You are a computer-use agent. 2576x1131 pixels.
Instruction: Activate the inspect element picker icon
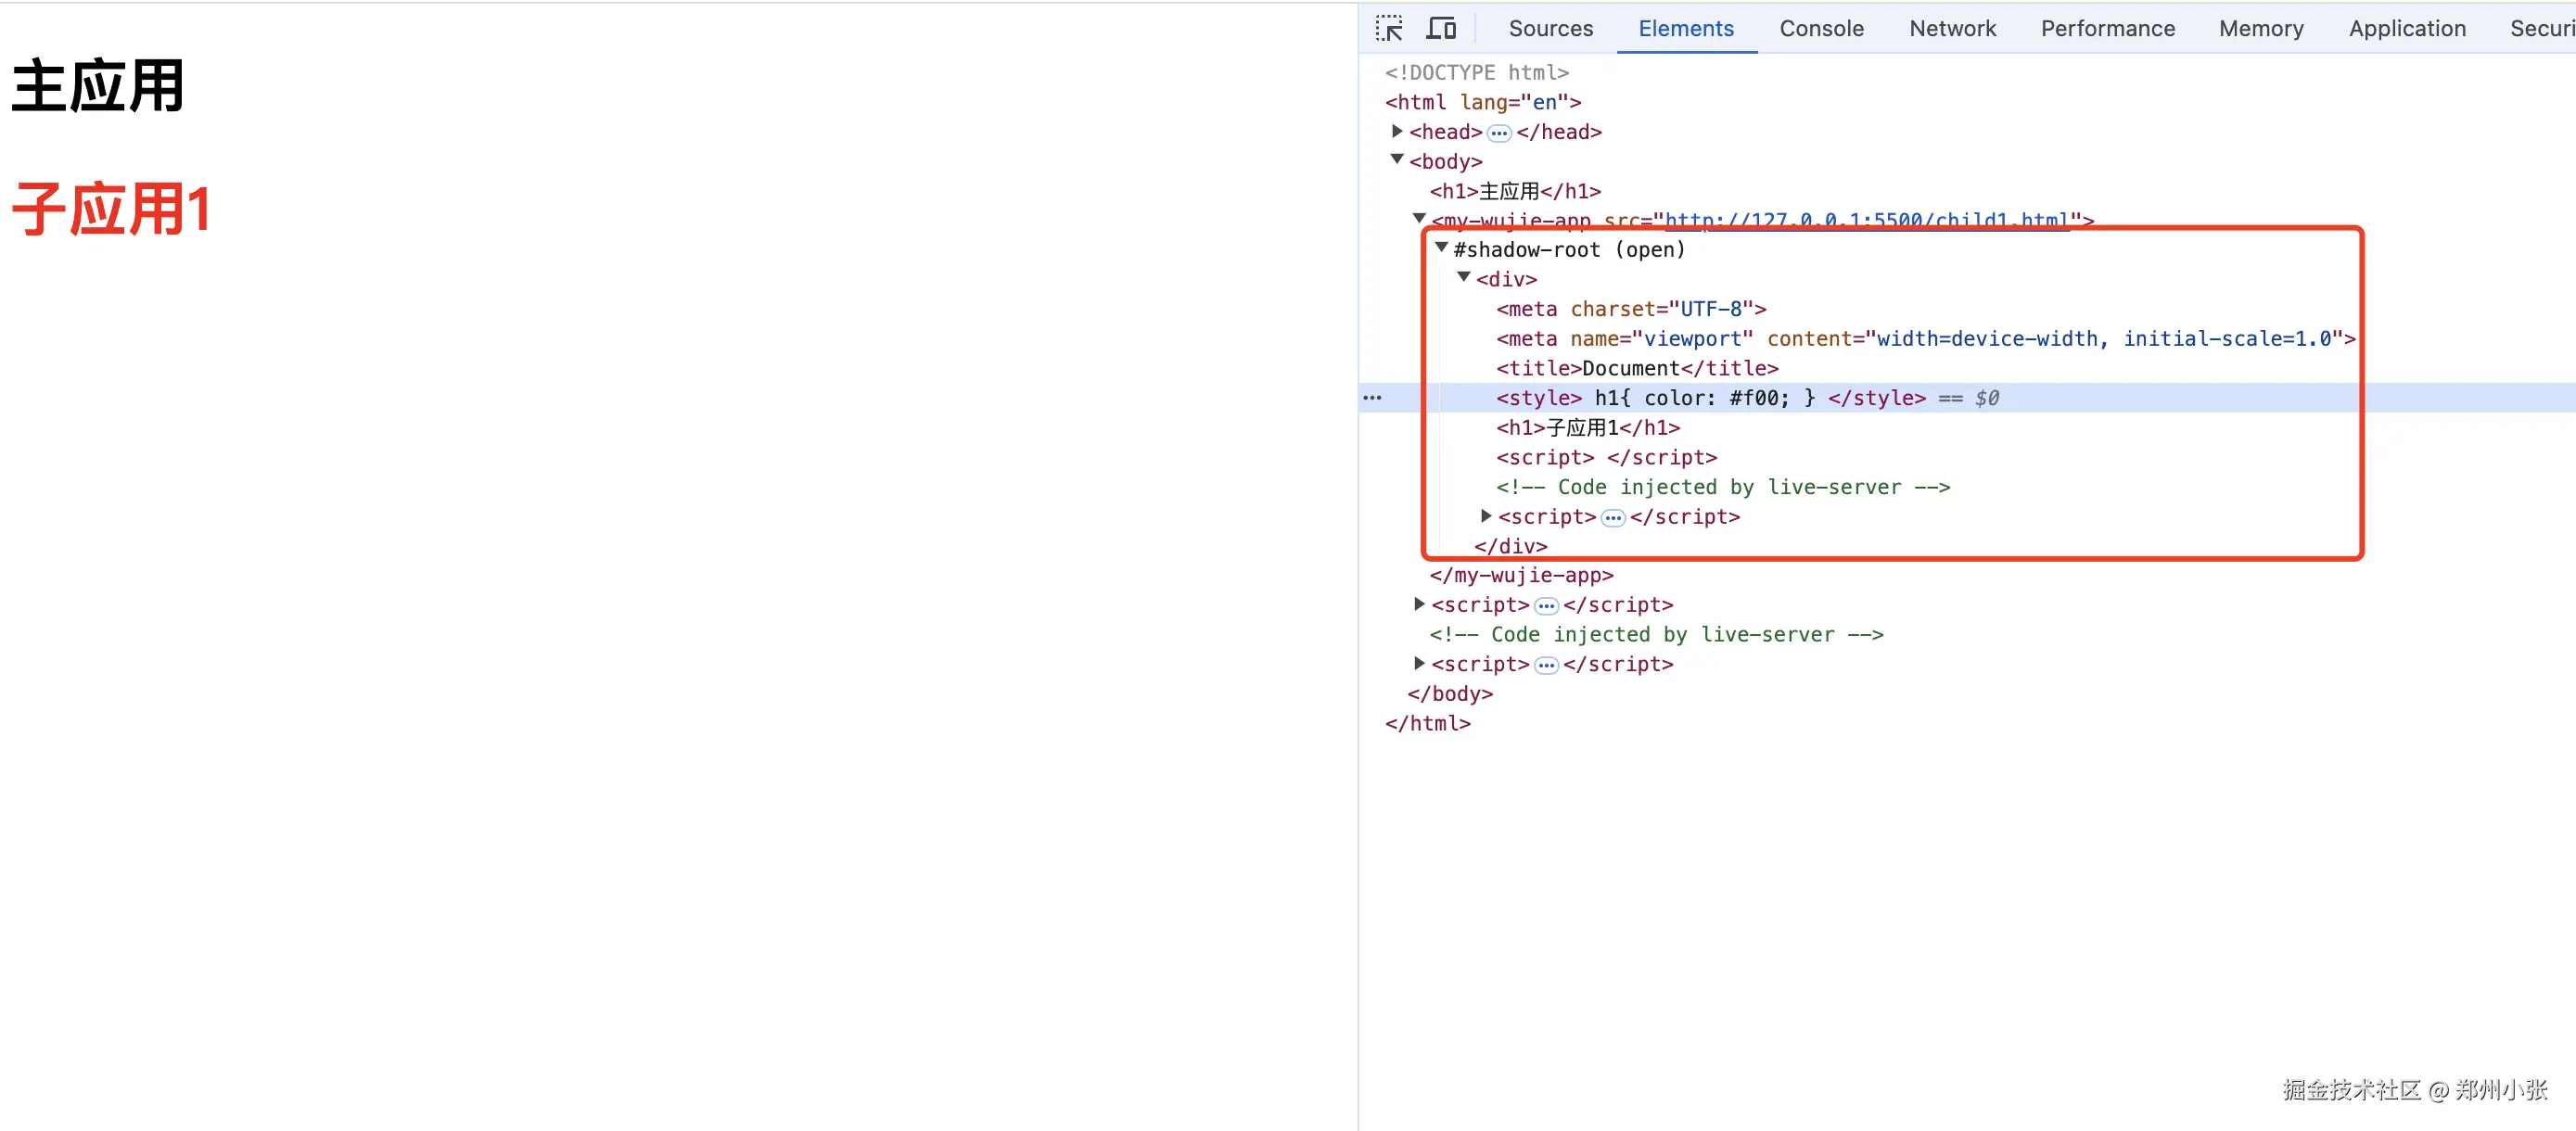pos(1389,28)
